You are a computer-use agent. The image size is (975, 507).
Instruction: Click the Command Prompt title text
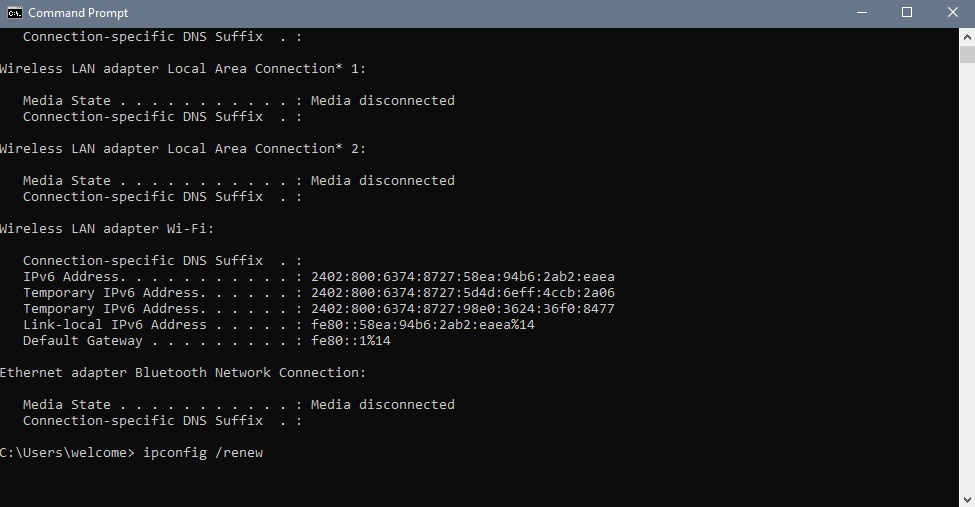[78, 13]
